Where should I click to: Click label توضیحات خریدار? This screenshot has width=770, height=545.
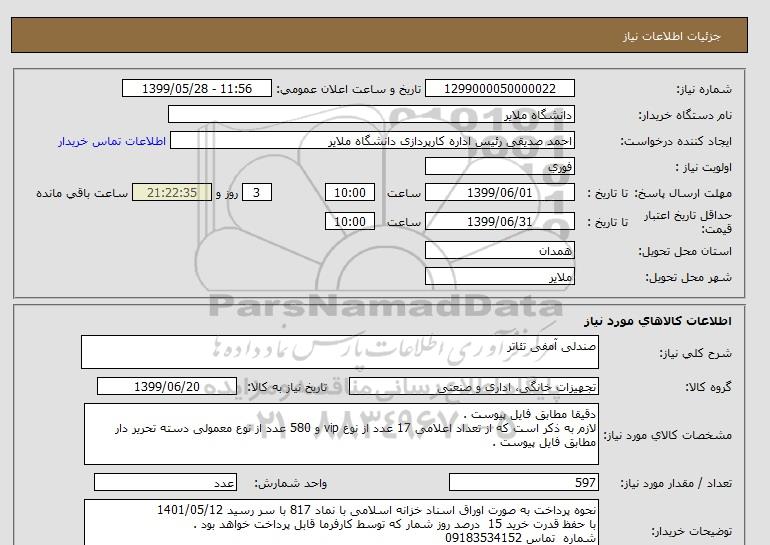point(691,531)
